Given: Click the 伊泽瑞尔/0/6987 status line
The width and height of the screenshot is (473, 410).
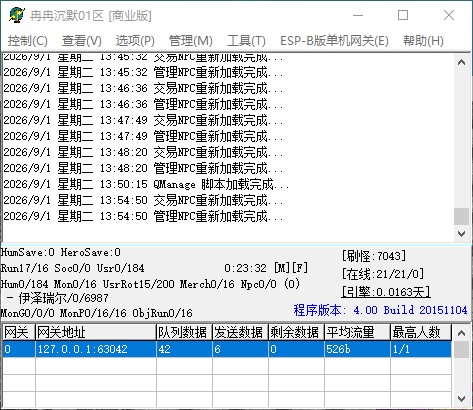Looking at the screenshot, I should click(58, 298).
